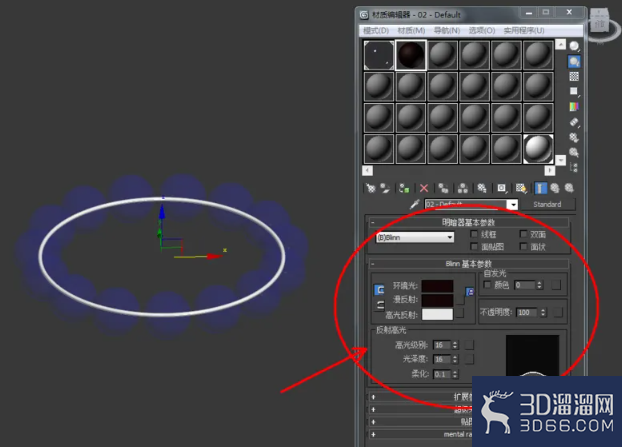This screenshot has width=622, height=447.
Task: Click the ViewCube in the viewport corner
Action: click(x=600, y=22)
